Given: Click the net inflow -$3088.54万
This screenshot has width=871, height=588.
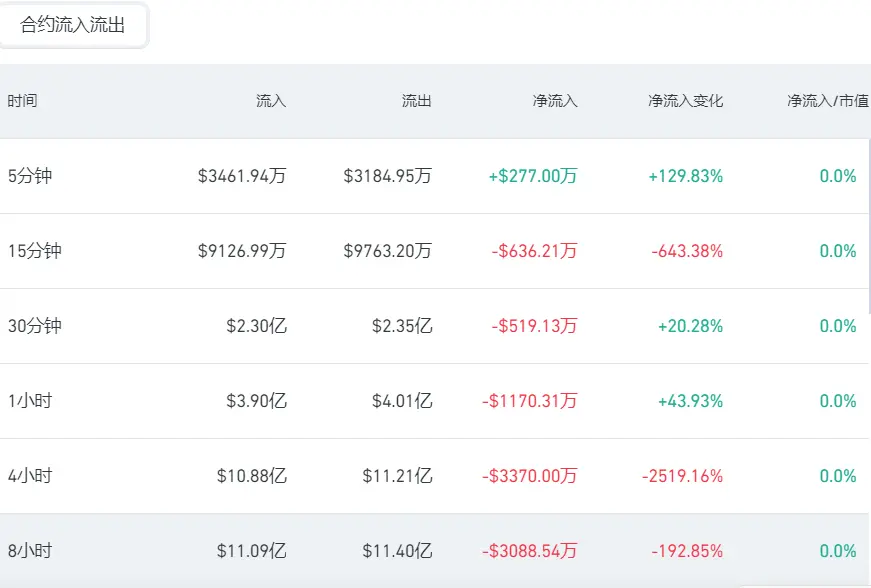Looking at the screenshot, I should (x=530, y=551).
